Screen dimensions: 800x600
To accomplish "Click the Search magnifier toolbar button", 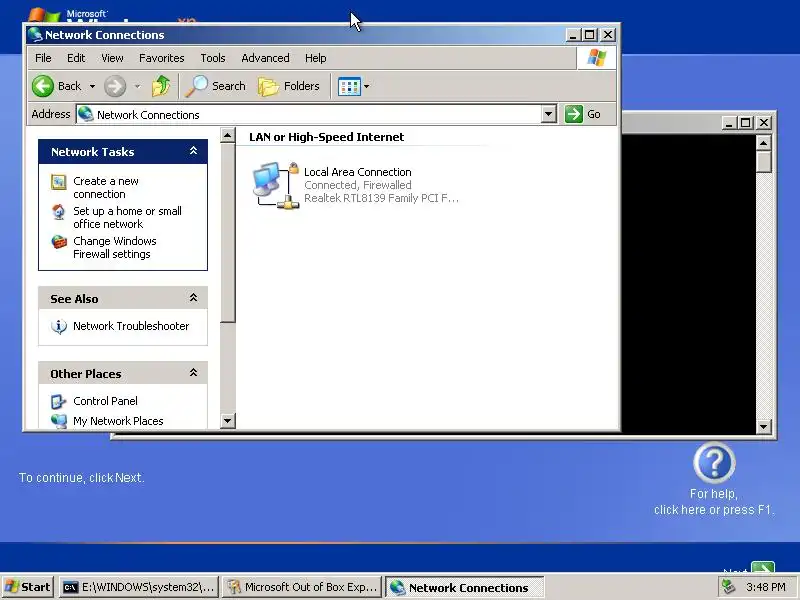I will 215,86.
